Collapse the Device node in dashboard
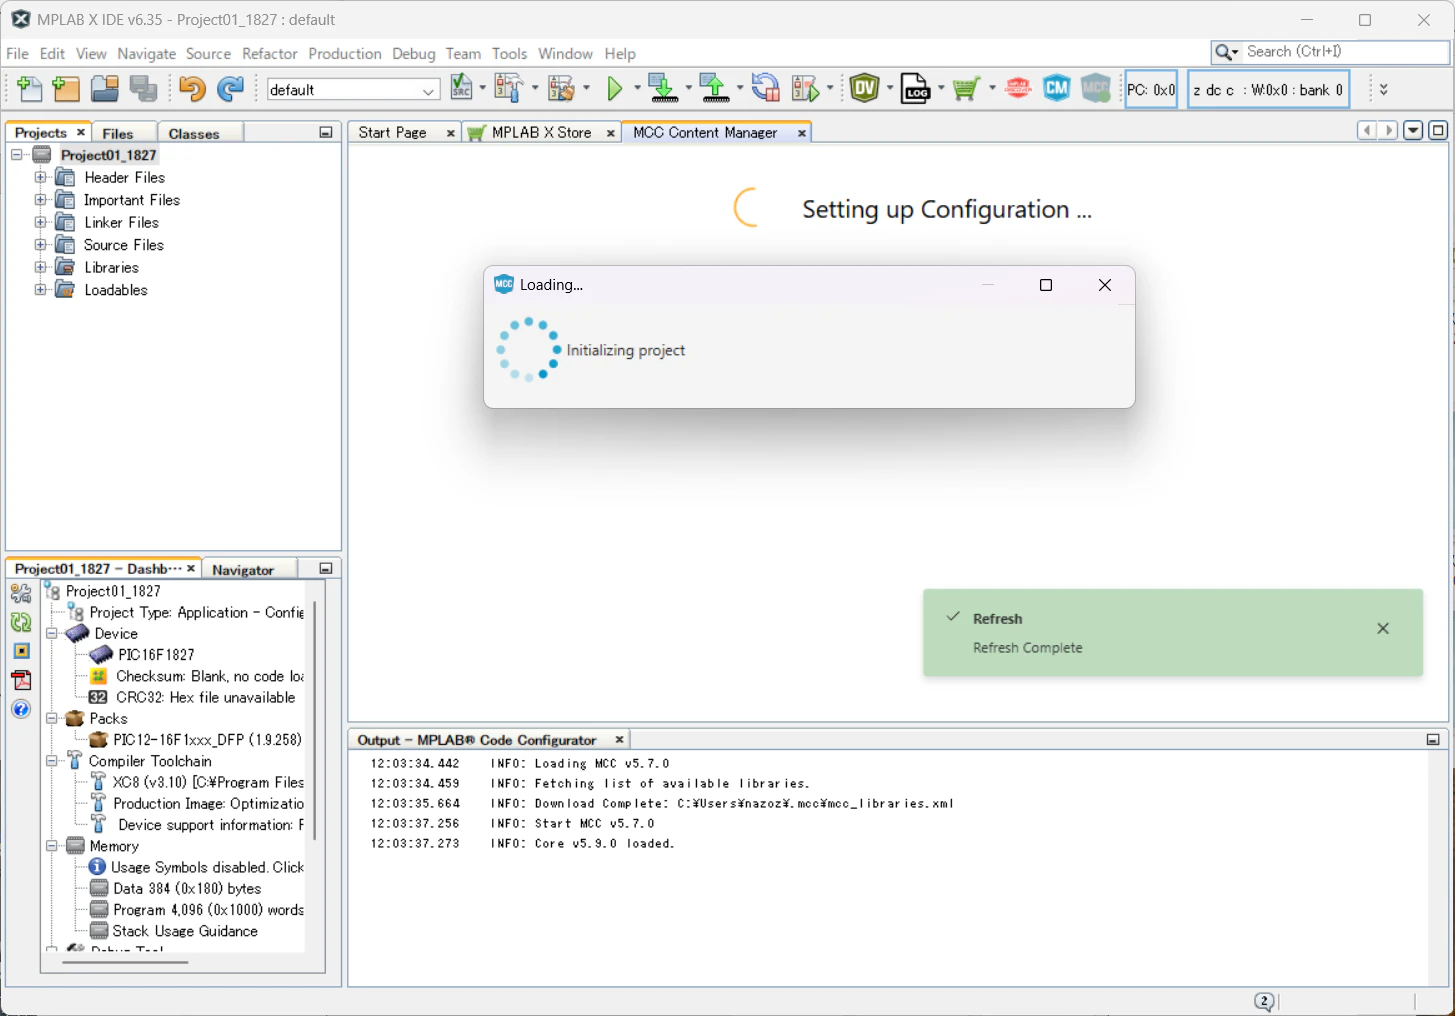The height and width of the screenshot is (1016, 1455). 52,633
